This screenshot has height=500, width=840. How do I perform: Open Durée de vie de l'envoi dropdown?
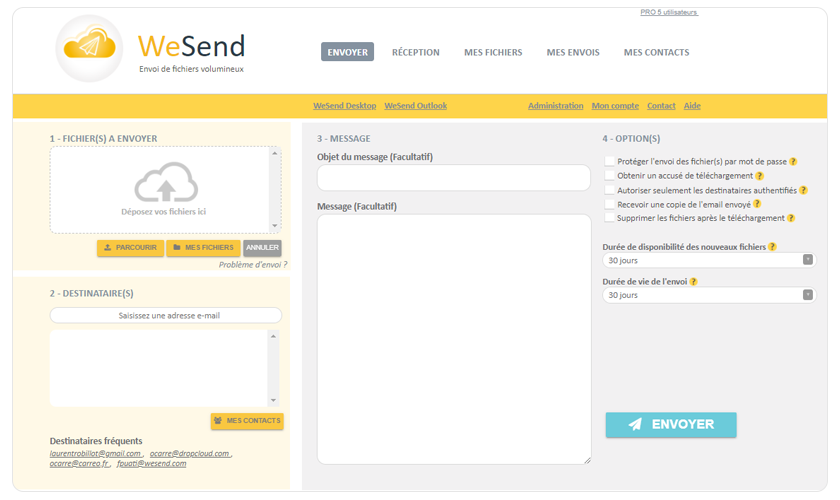pyautogui.click(x=709, y=295)
